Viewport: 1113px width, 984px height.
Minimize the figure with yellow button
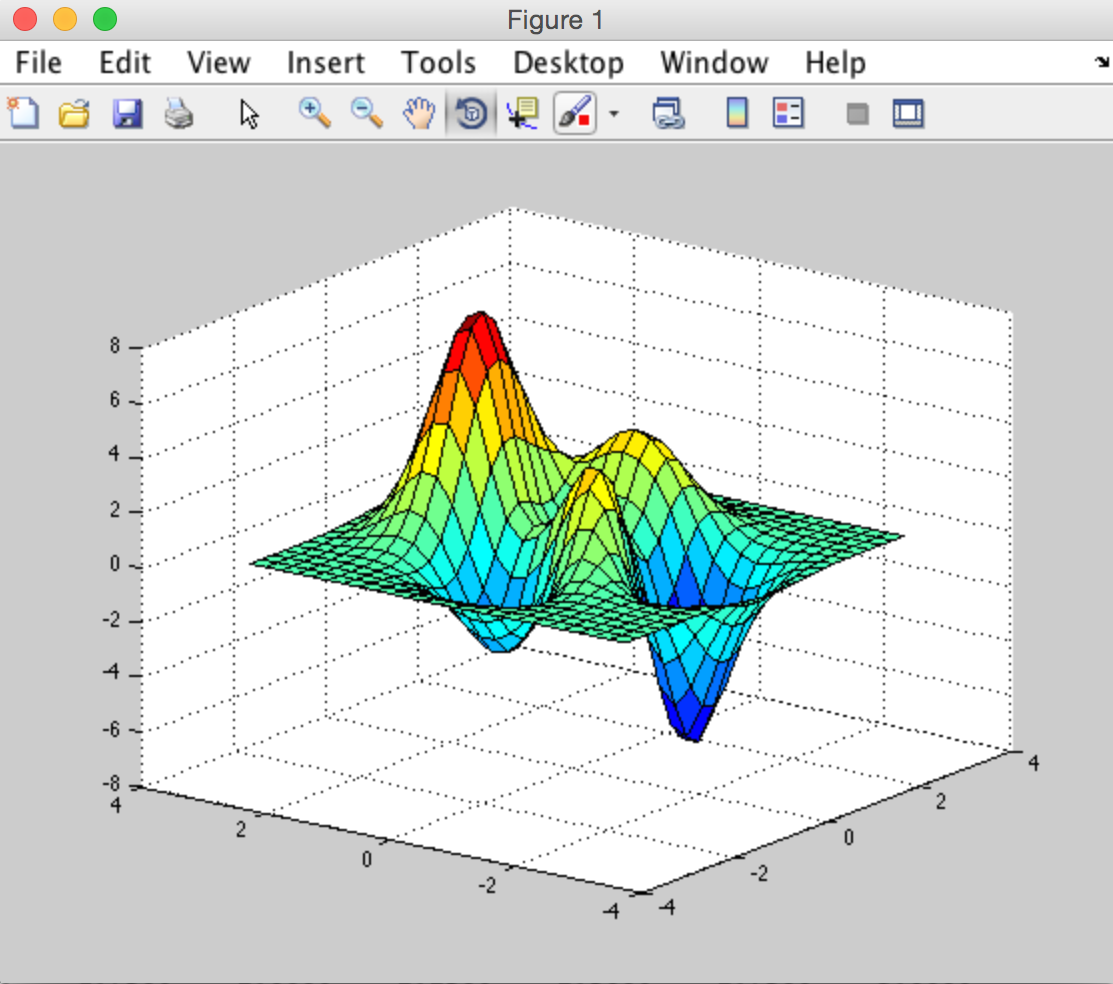pyautogui.click(x=65, y=19)
